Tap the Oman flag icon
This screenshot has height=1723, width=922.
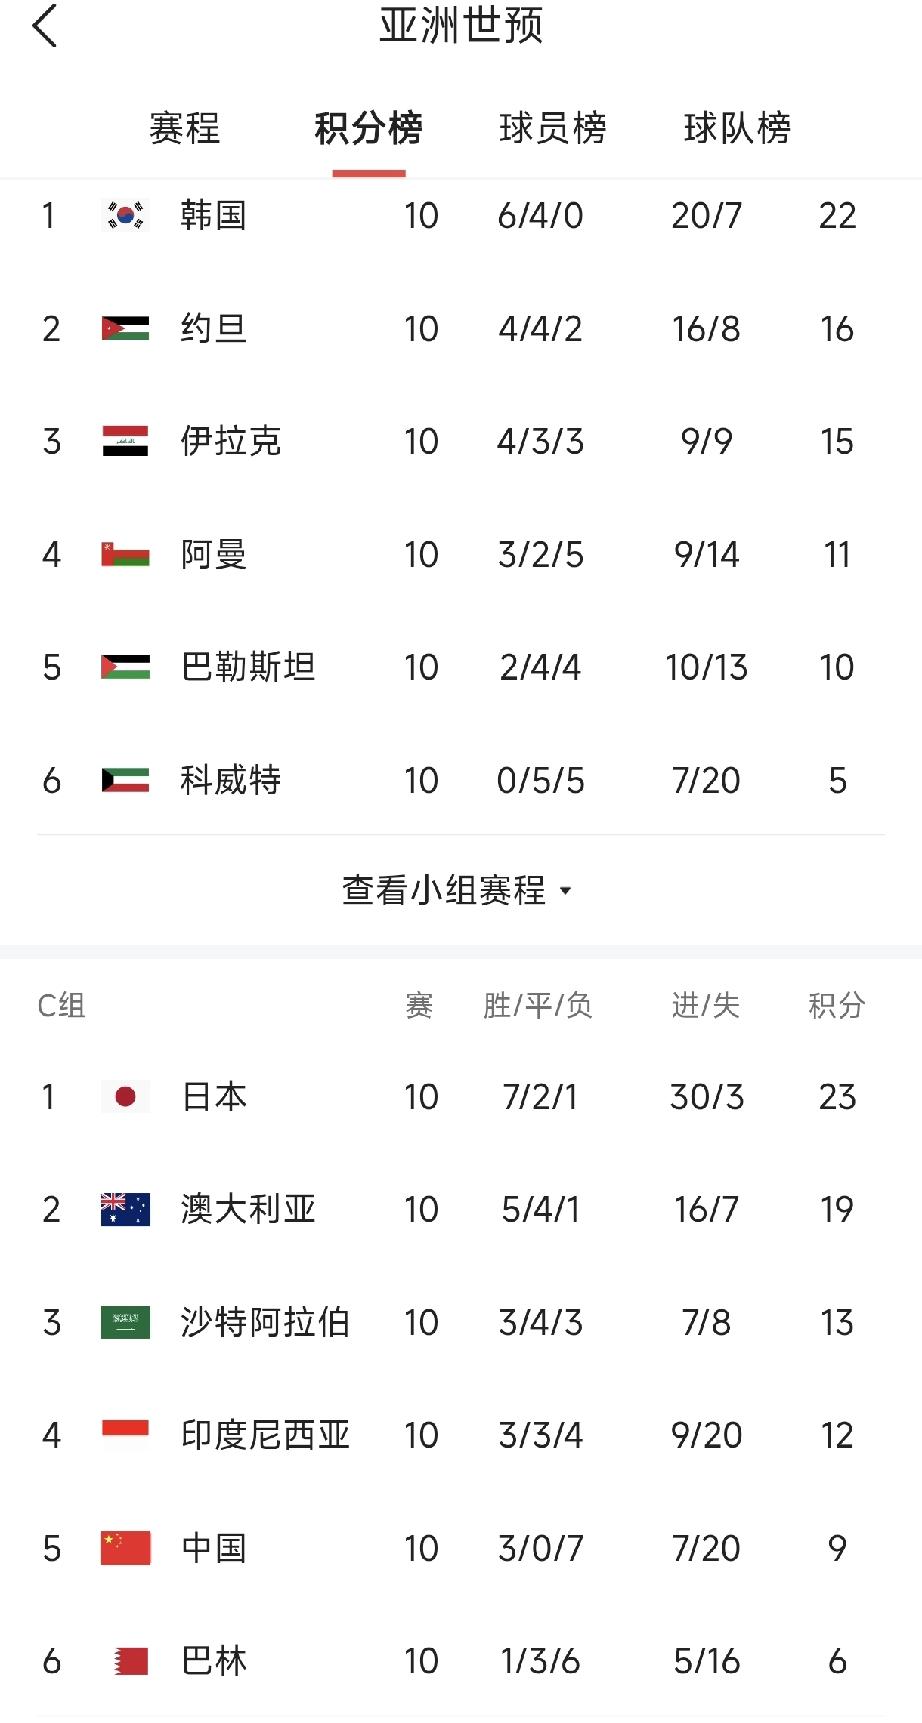[125, 554]
